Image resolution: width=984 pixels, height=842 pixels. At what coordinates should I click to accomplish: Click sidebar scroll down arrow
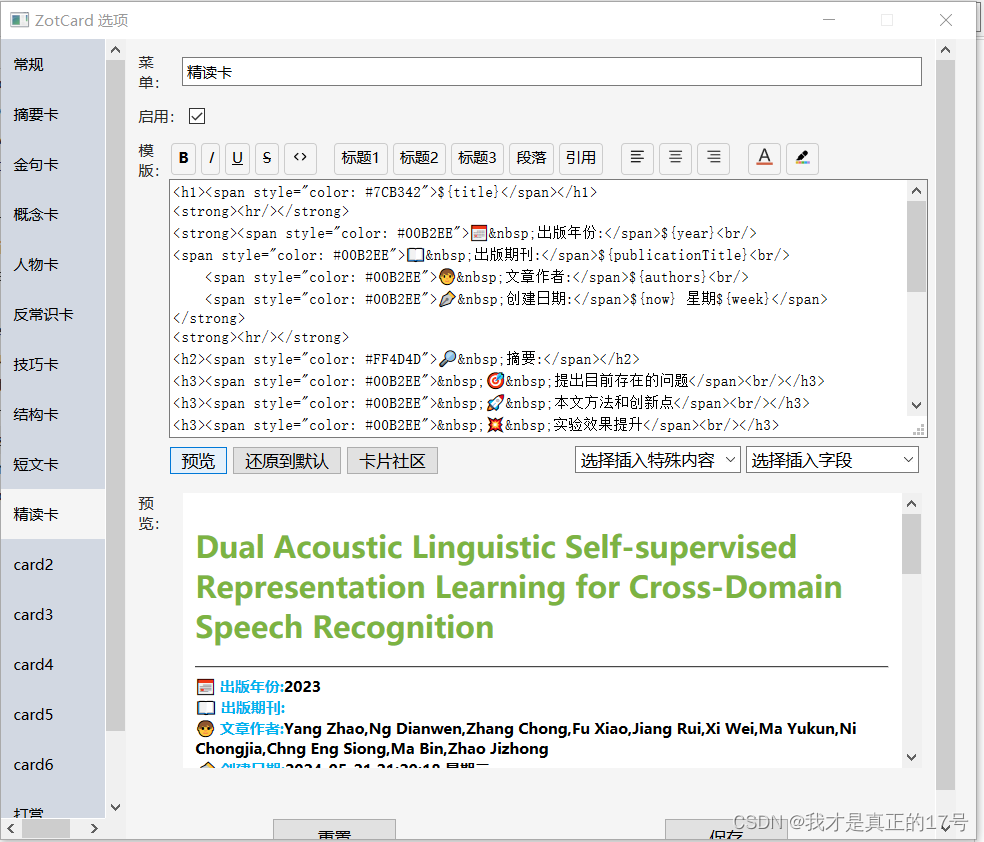pyautogui.click(x=115, y=807)
